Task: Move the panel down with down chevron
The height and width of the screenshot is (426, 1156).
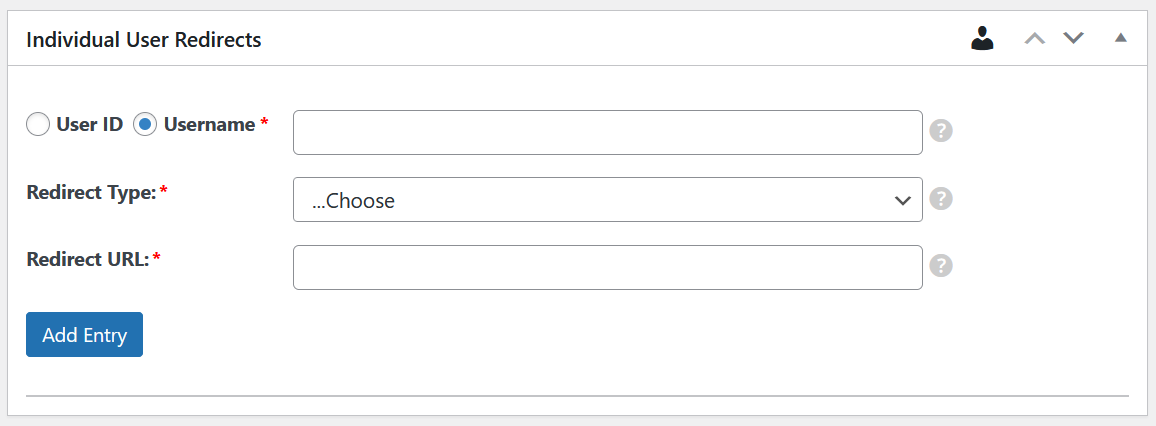Action: 1073,39
